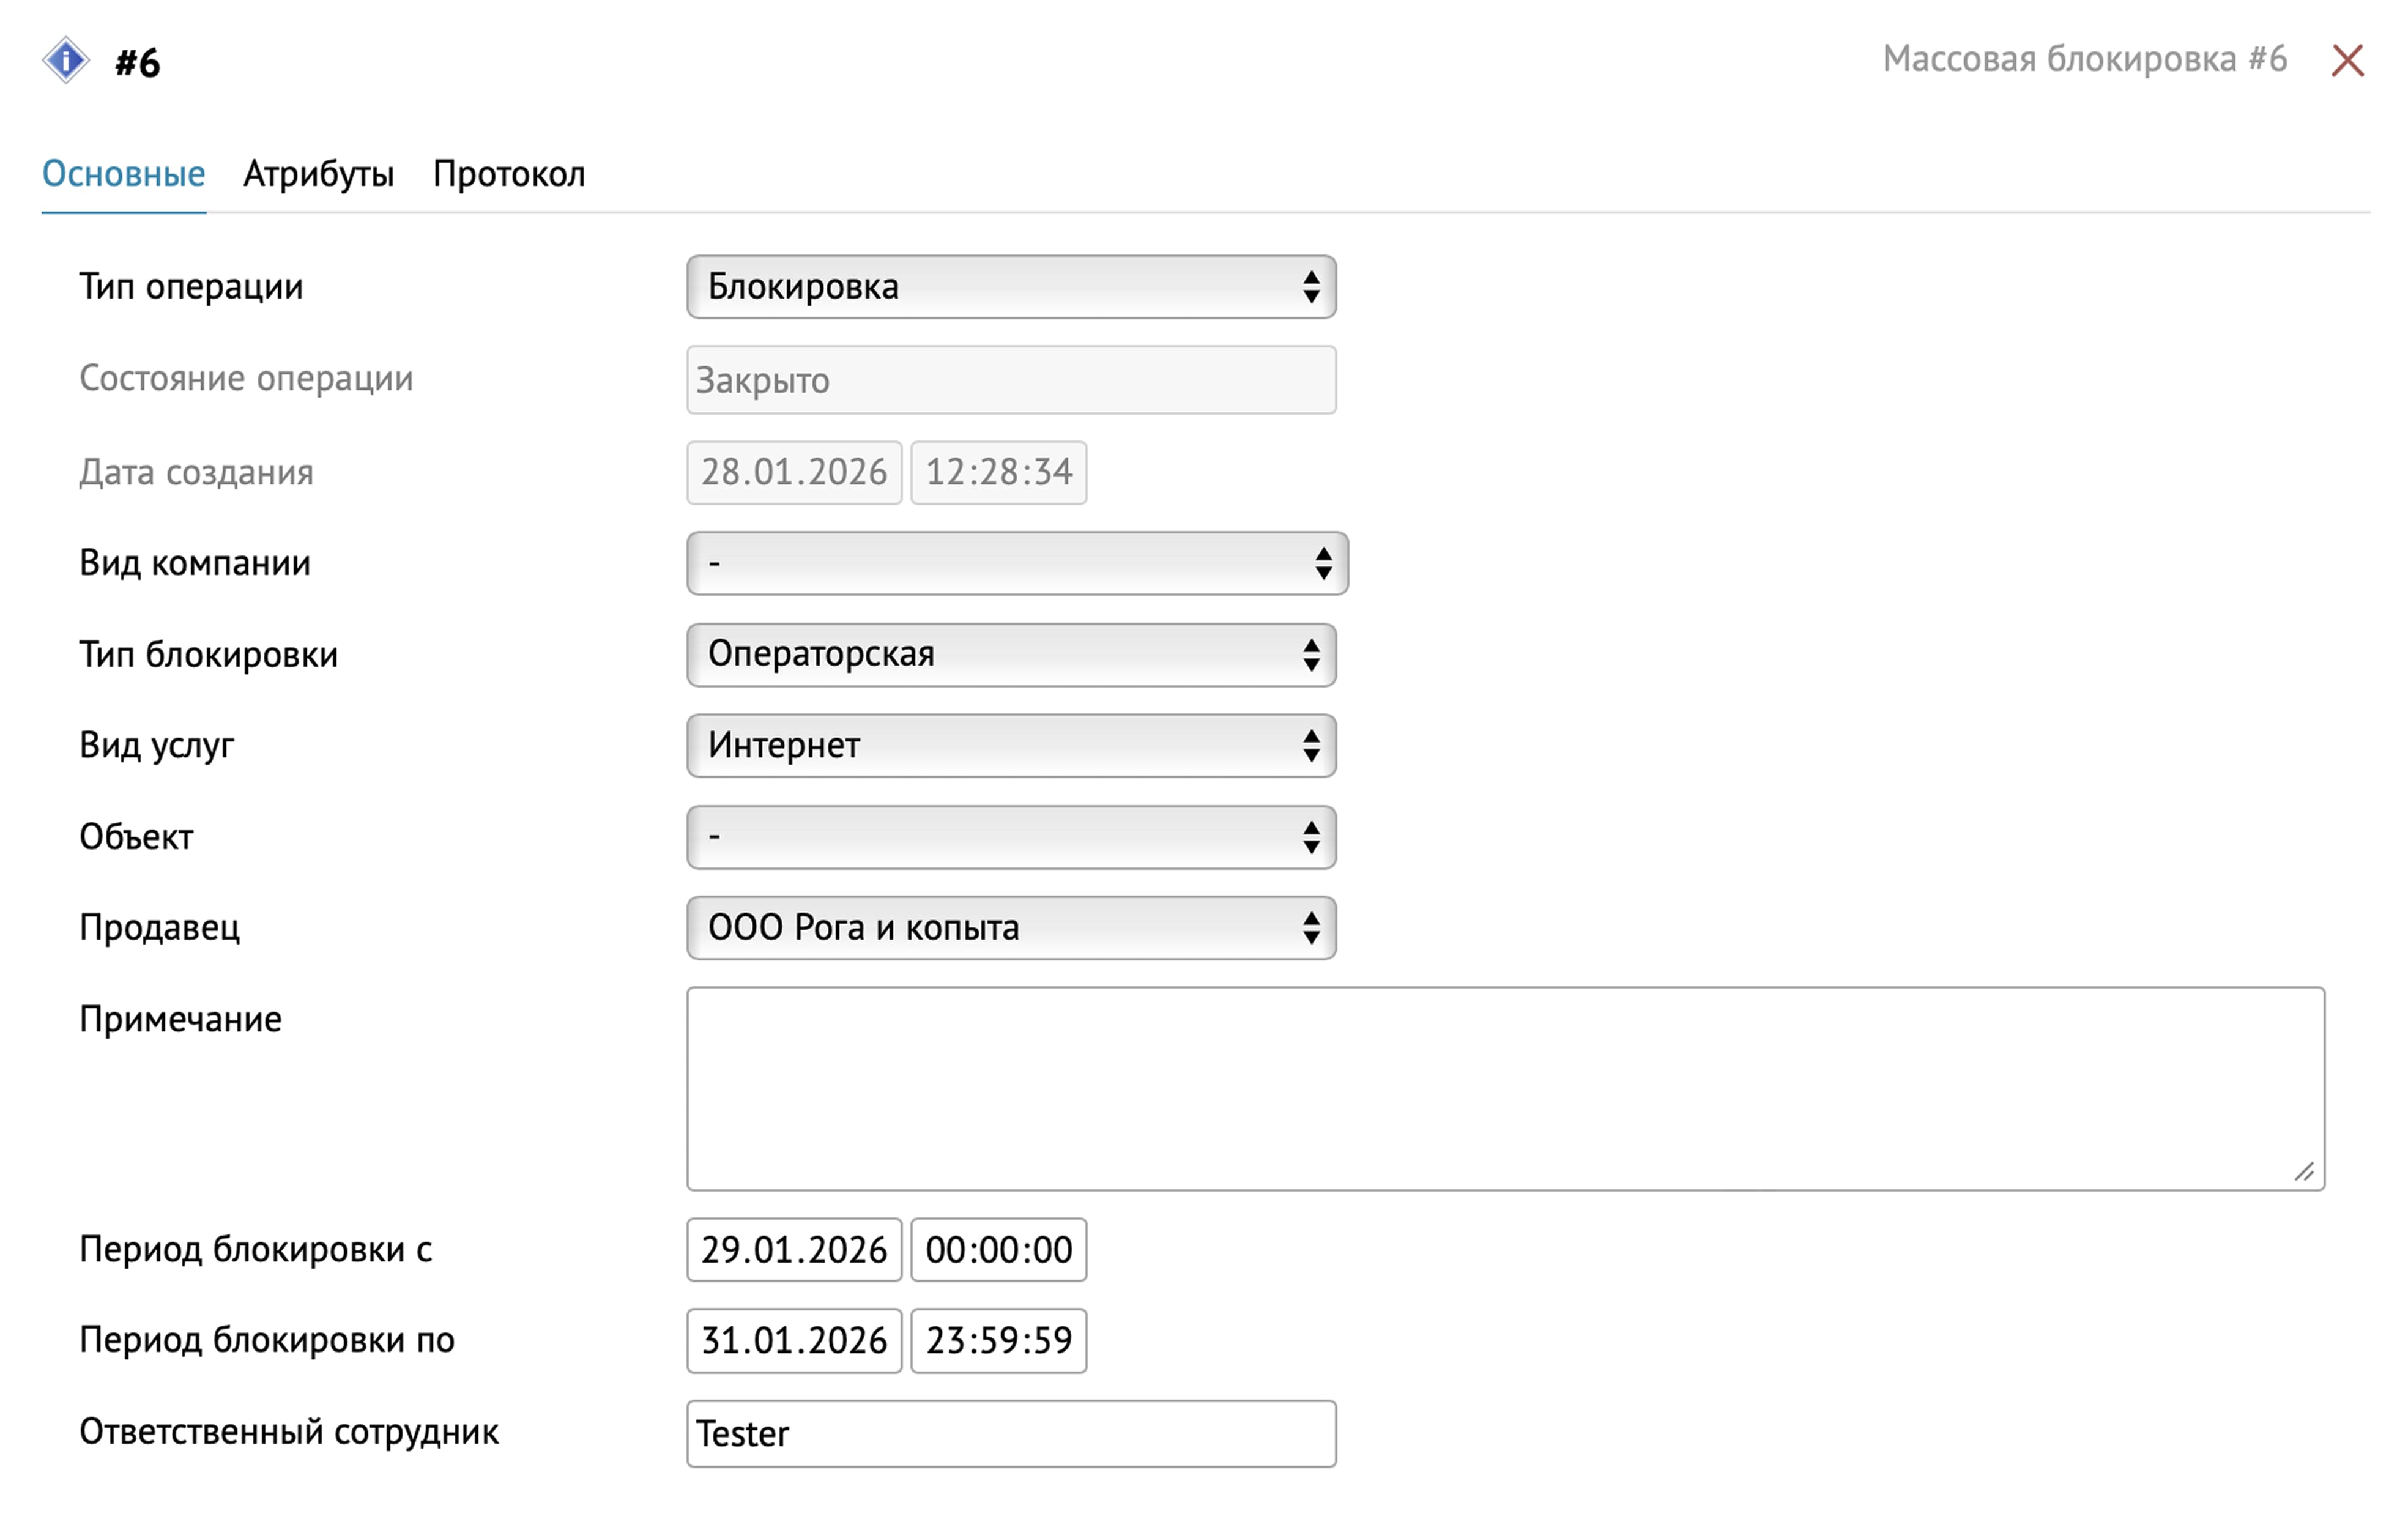Viewport: 2408px width, 1522px height.
Task: Click the block start time 00:00:00 field
Action: point(998,1250)
